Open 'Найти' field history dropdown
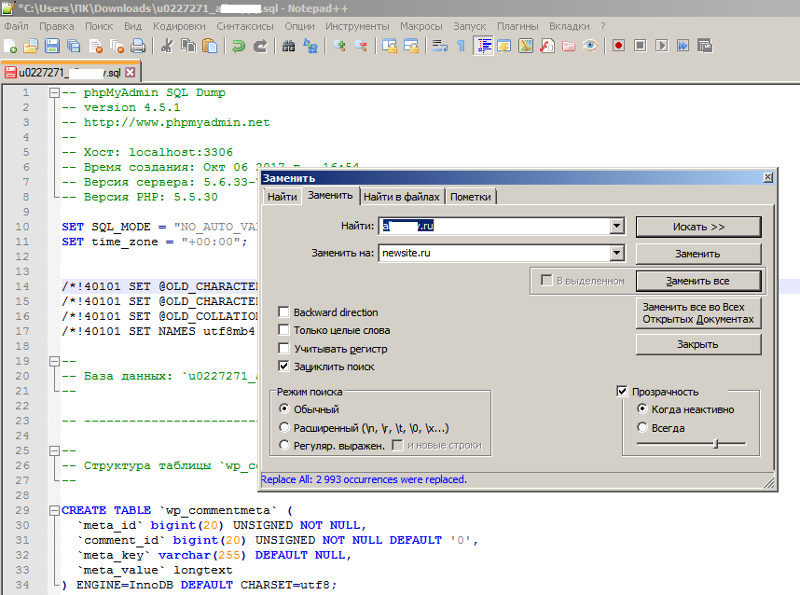This screenshot has height=595, width=800. pyautogui.click(x=617, y=226)
